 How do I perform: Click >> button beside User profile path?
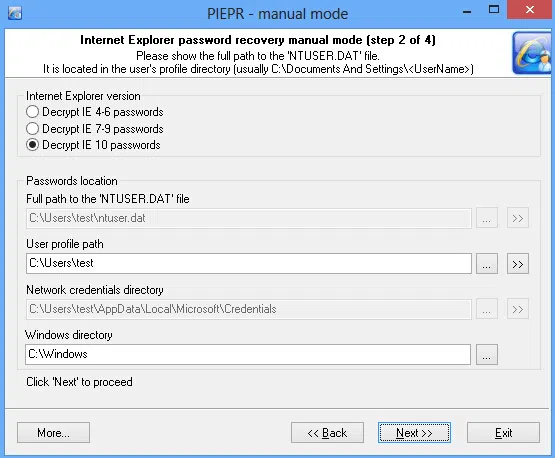coord(518,263)
